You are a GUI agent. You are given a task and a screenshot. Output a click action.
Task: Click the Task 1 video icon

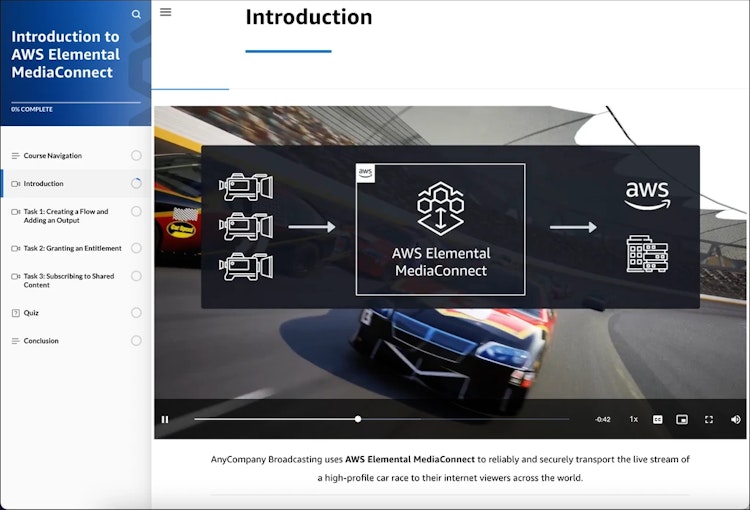click(x=15, y=211)
